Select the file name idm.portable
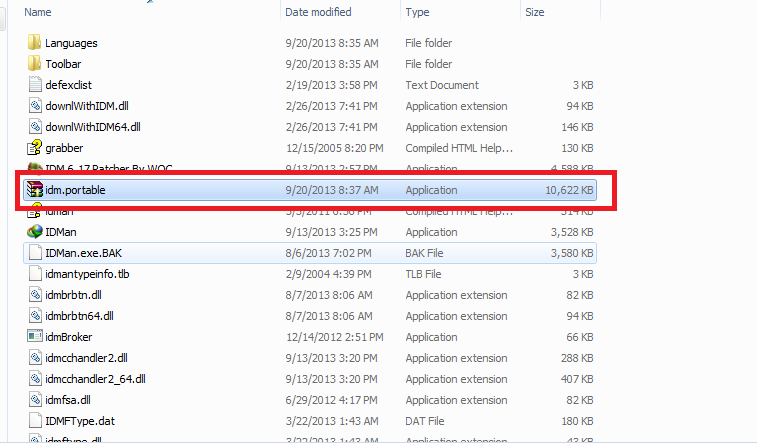 [x=75, y=190]
